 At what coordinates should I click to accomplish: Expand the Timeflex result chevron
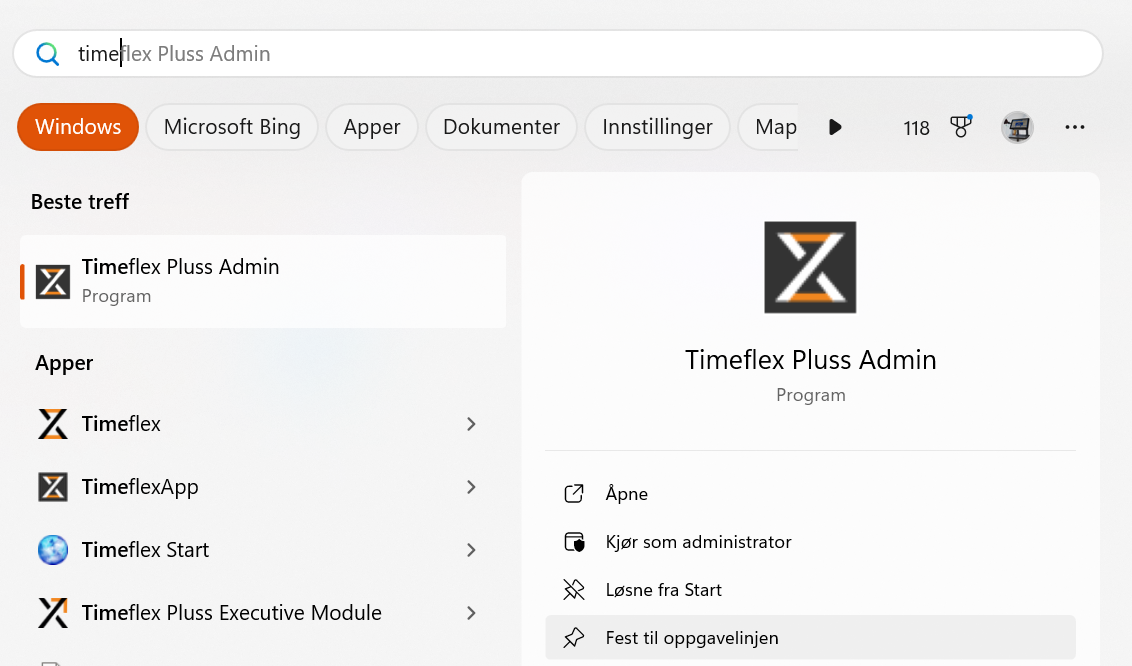coord(471,424)
